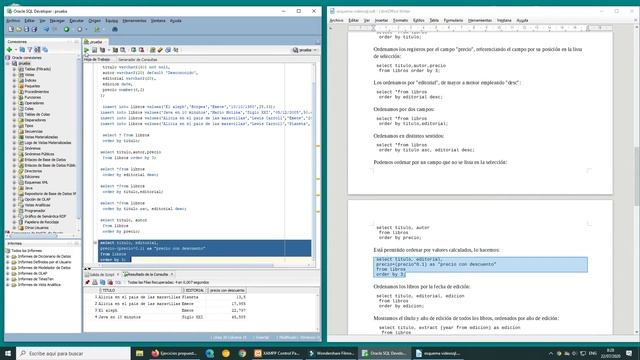Click result cell 'Java en 10 minutos'
Viewport: 640px width, 360px height.
pos(119,317)
